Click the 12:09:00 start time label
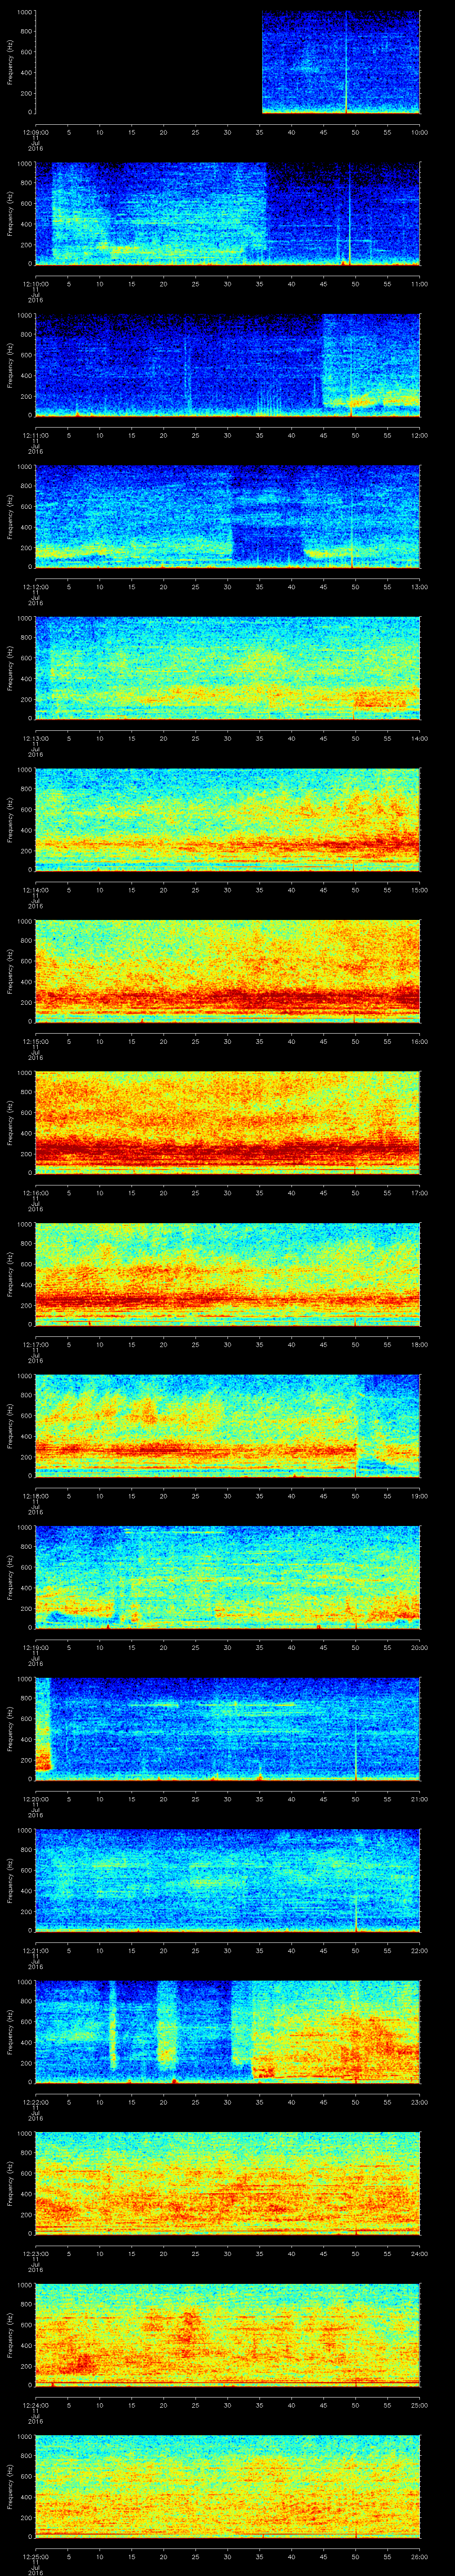The width and height of the screenshot is (455, 2576). point(36,132)
